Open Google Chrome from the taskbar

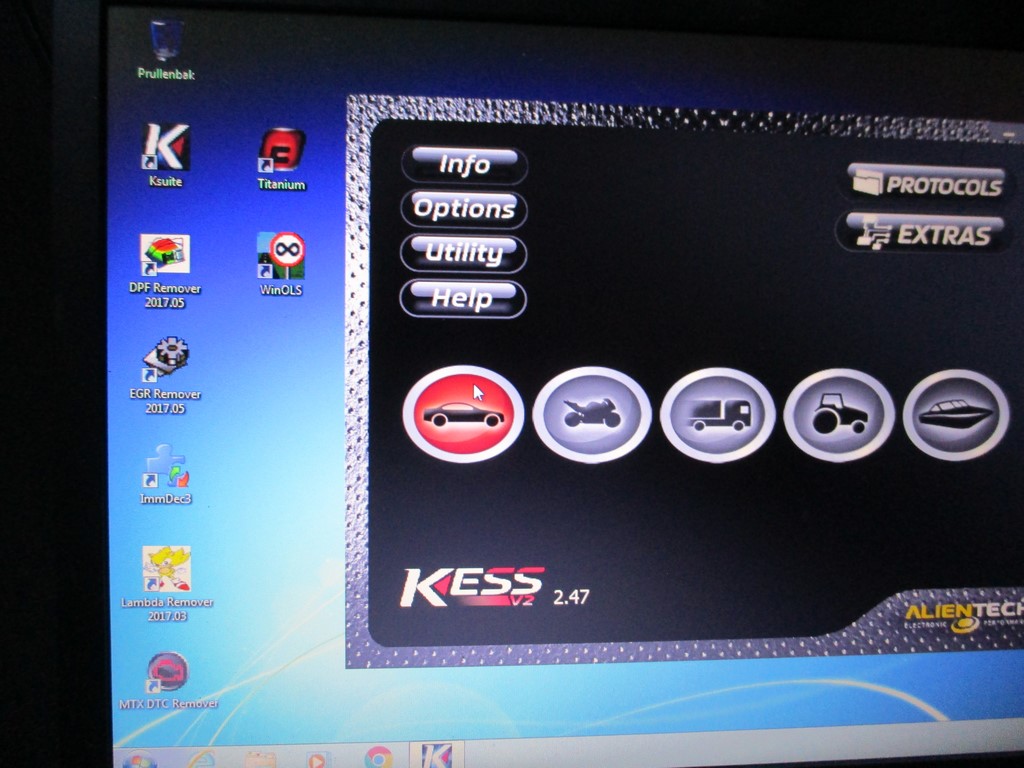(x=378, y=757)
